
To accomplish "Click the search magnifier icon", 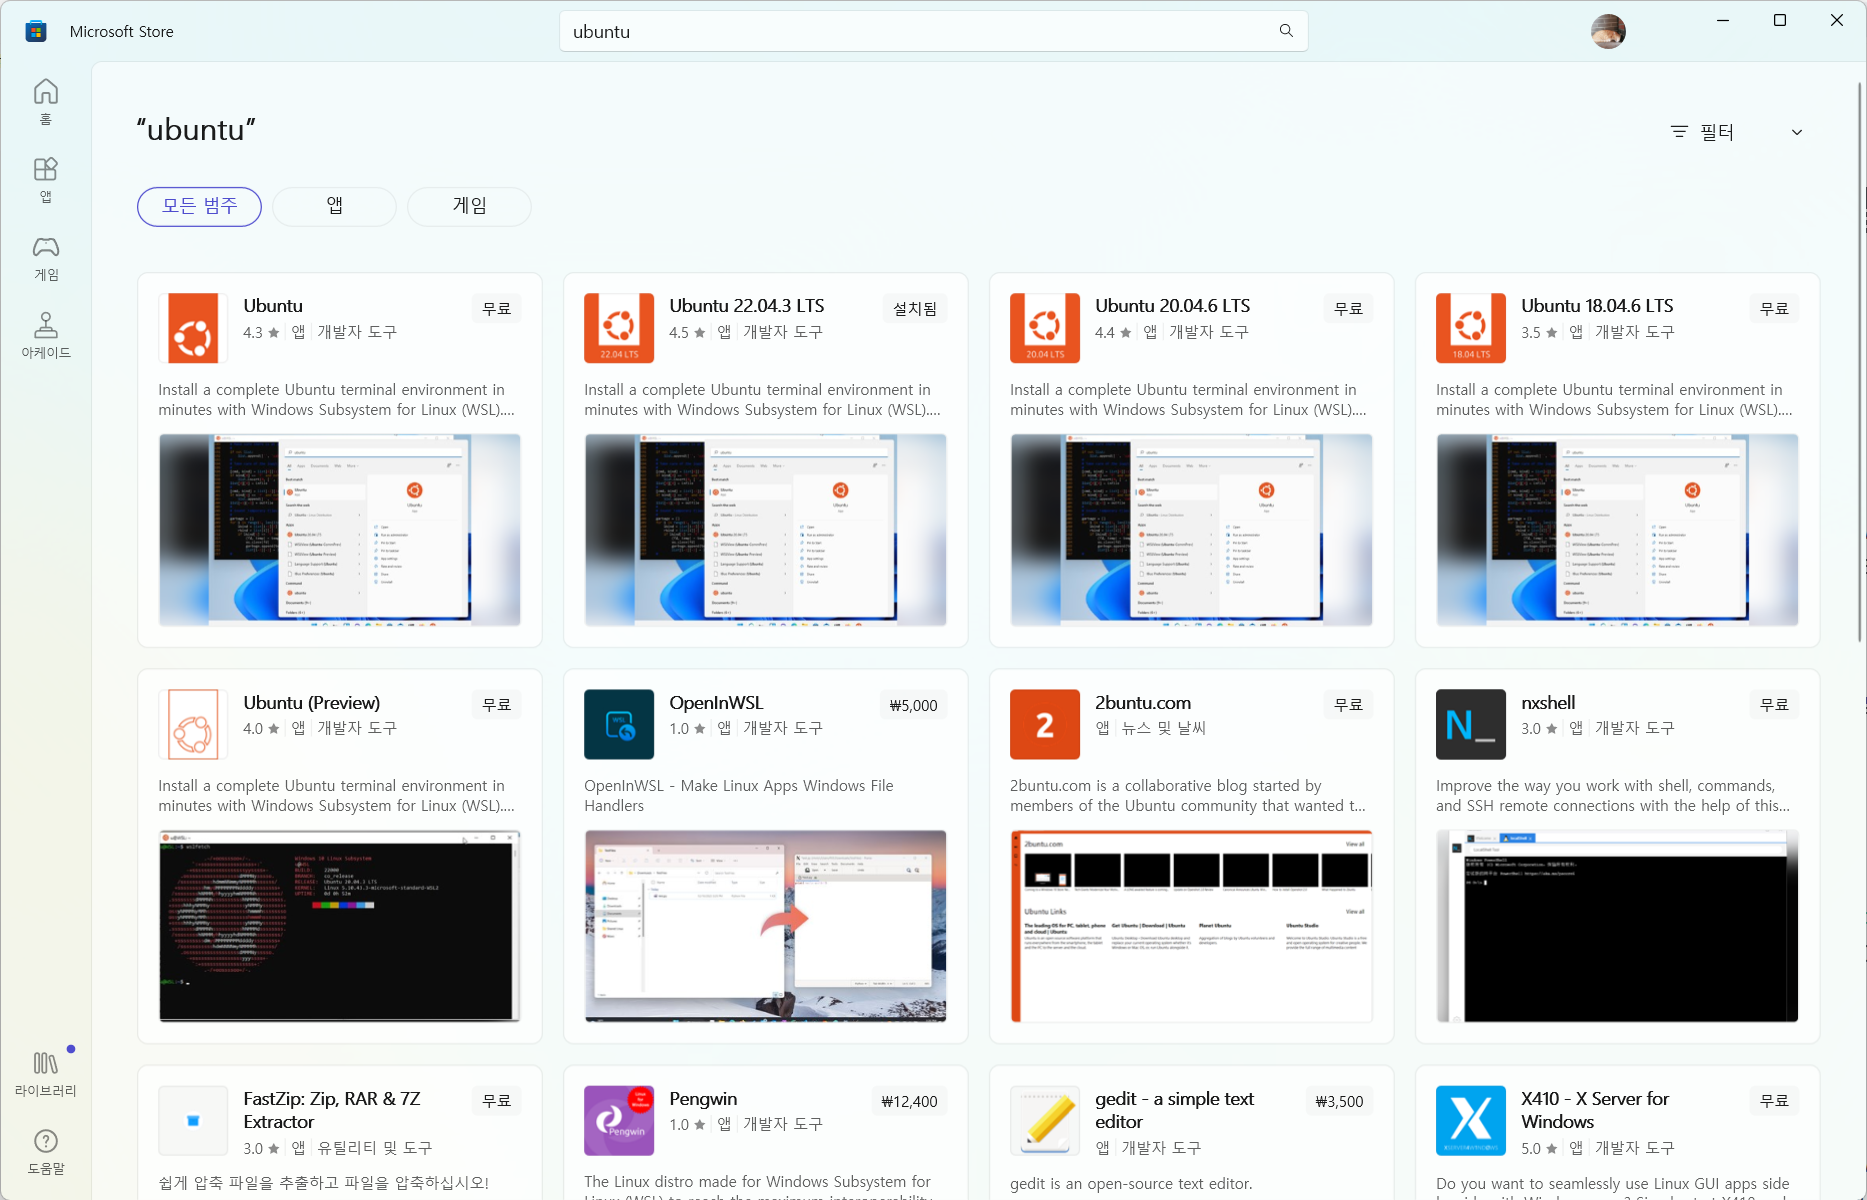I will coord(1286,31).
